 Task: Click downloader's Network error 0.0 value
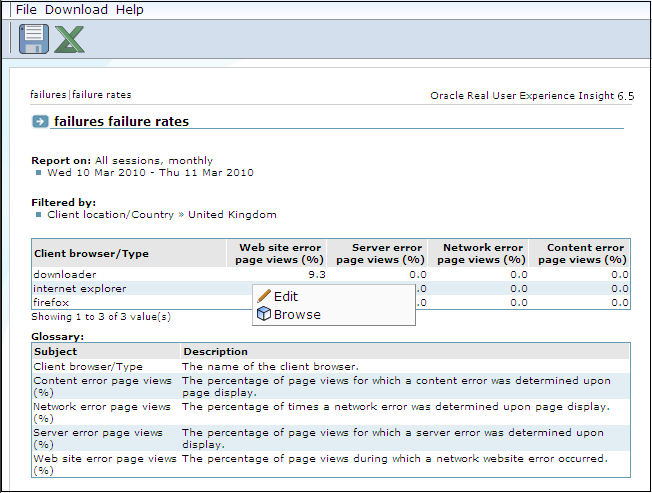[x=519, y=274]
